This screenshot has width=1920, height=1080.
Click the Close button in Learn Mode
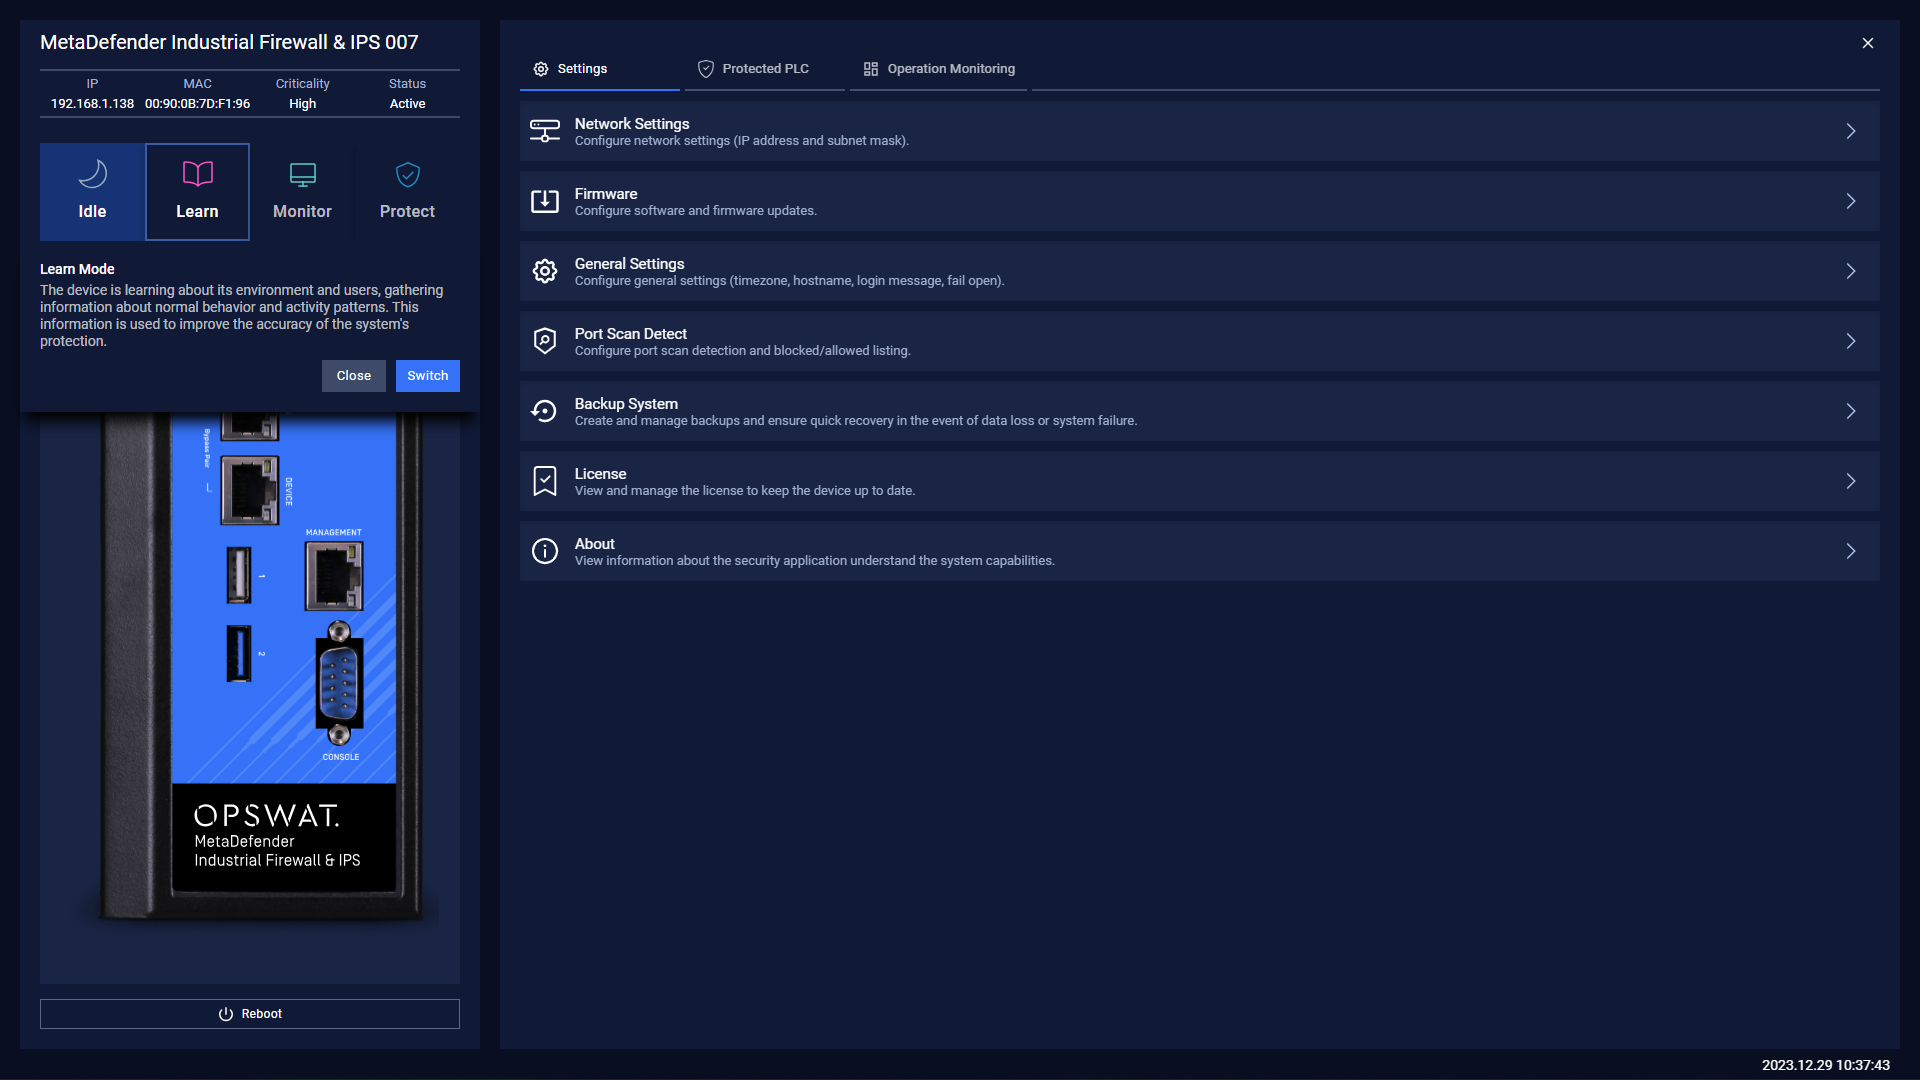354,376
